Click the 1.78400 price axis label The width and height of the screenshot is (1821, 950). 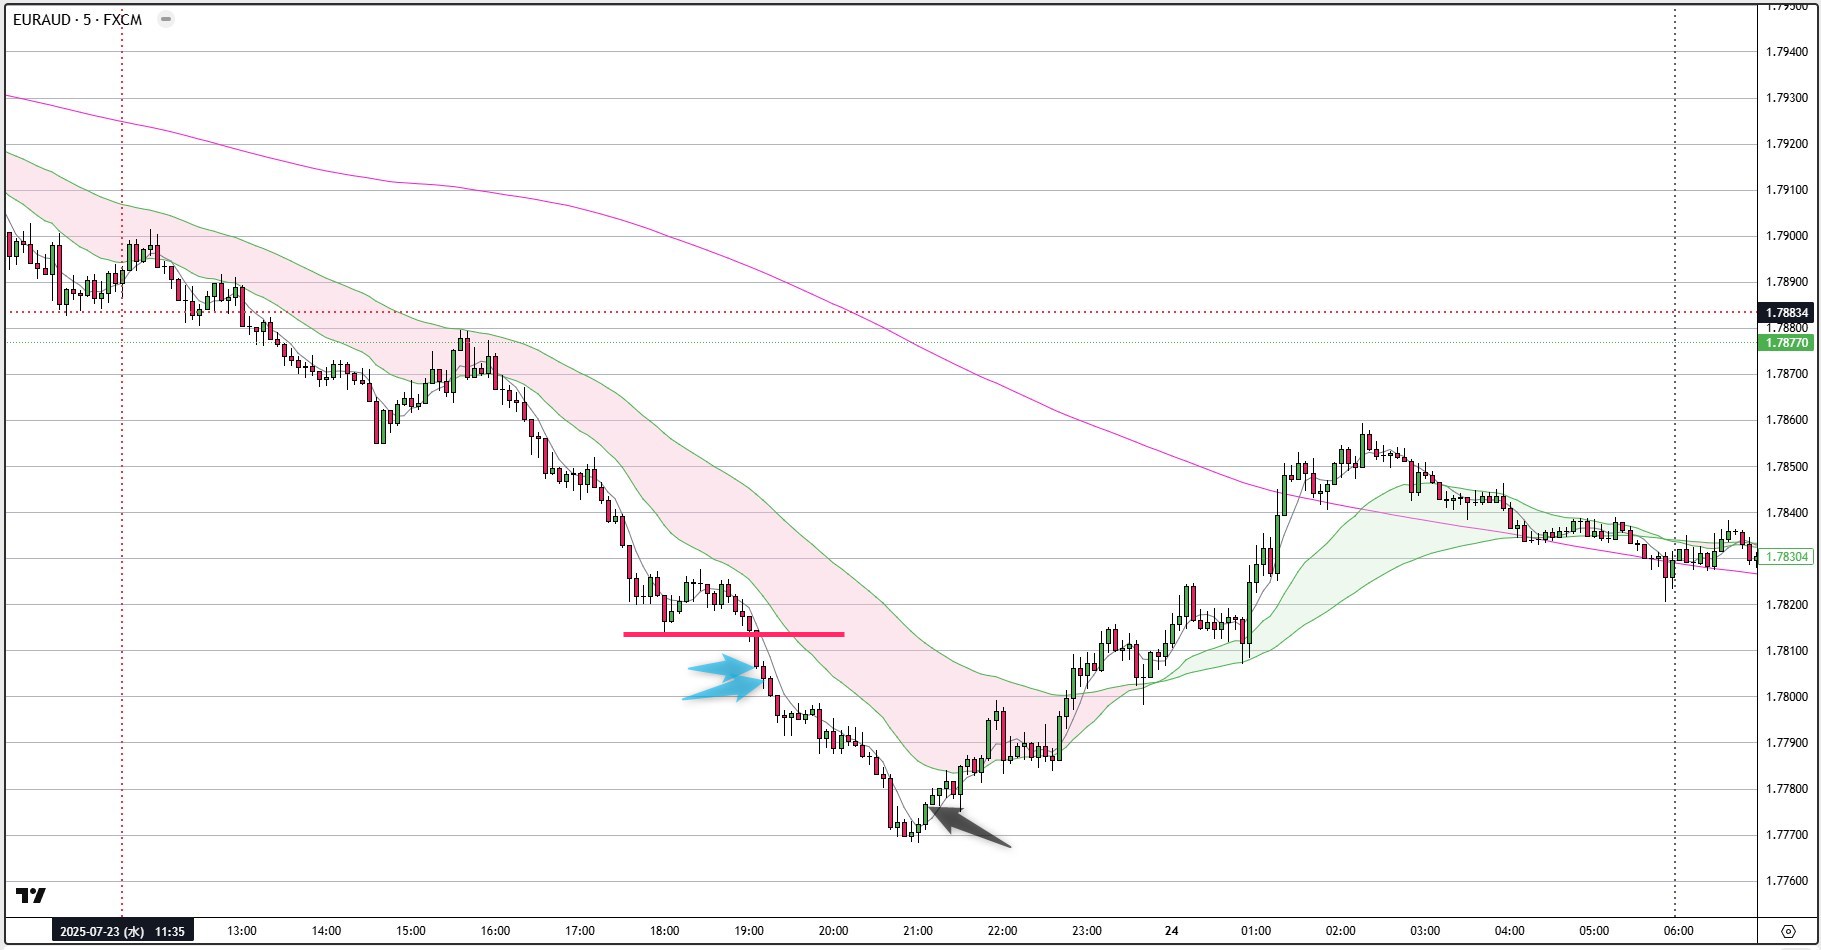[x=1787, y=513]
